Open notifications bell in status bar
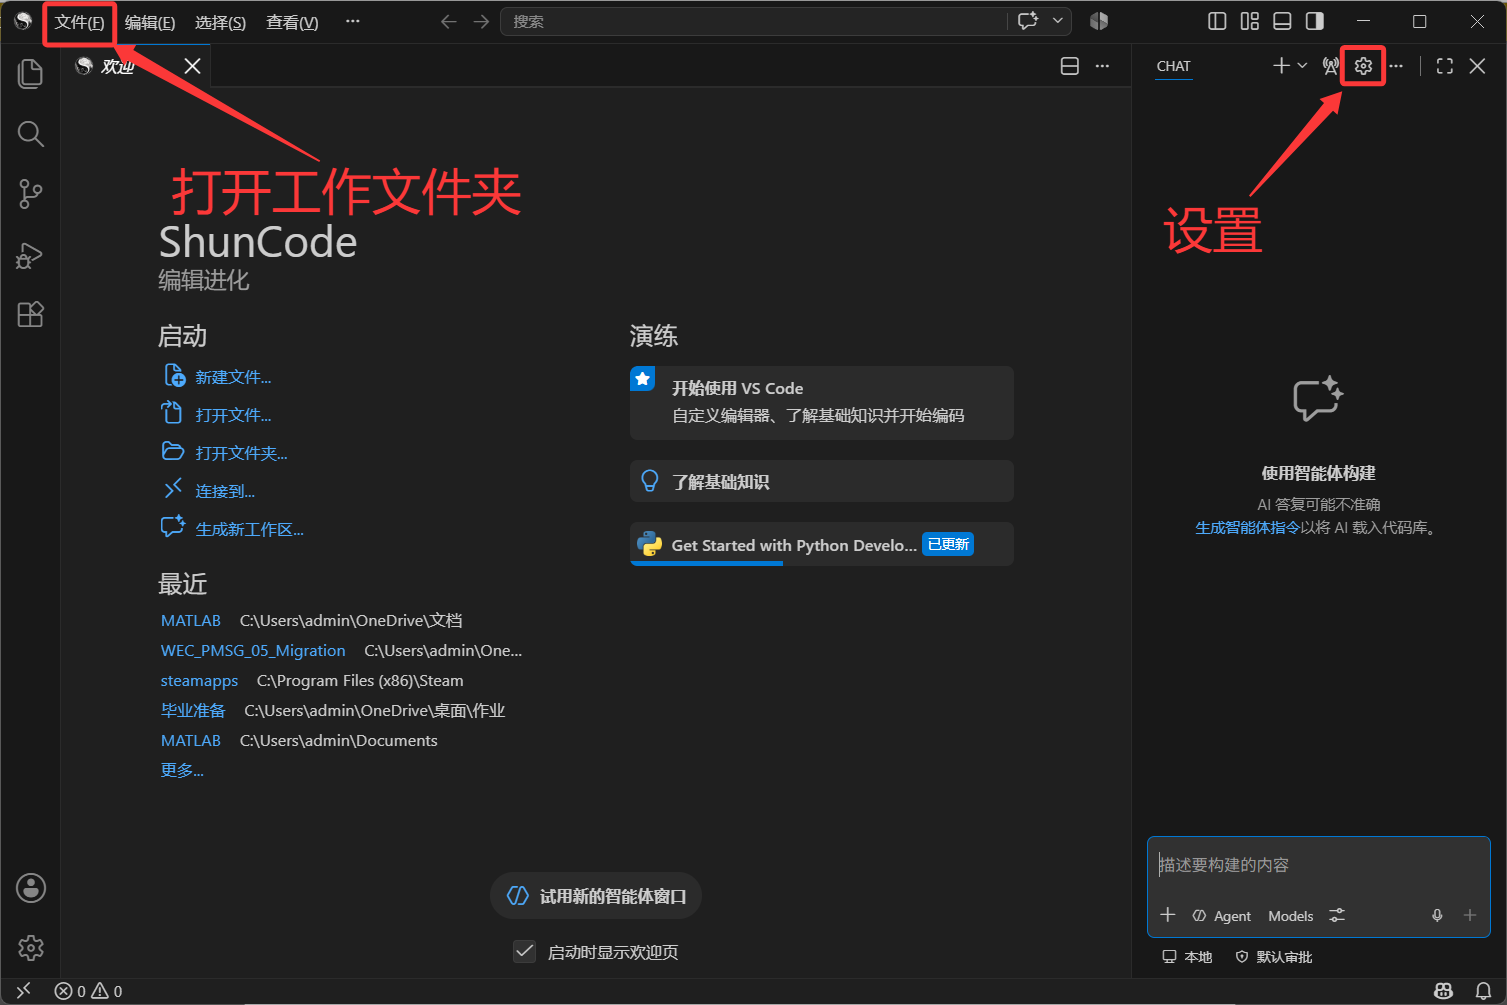 pyautogui.click(x=1483, y=991)
